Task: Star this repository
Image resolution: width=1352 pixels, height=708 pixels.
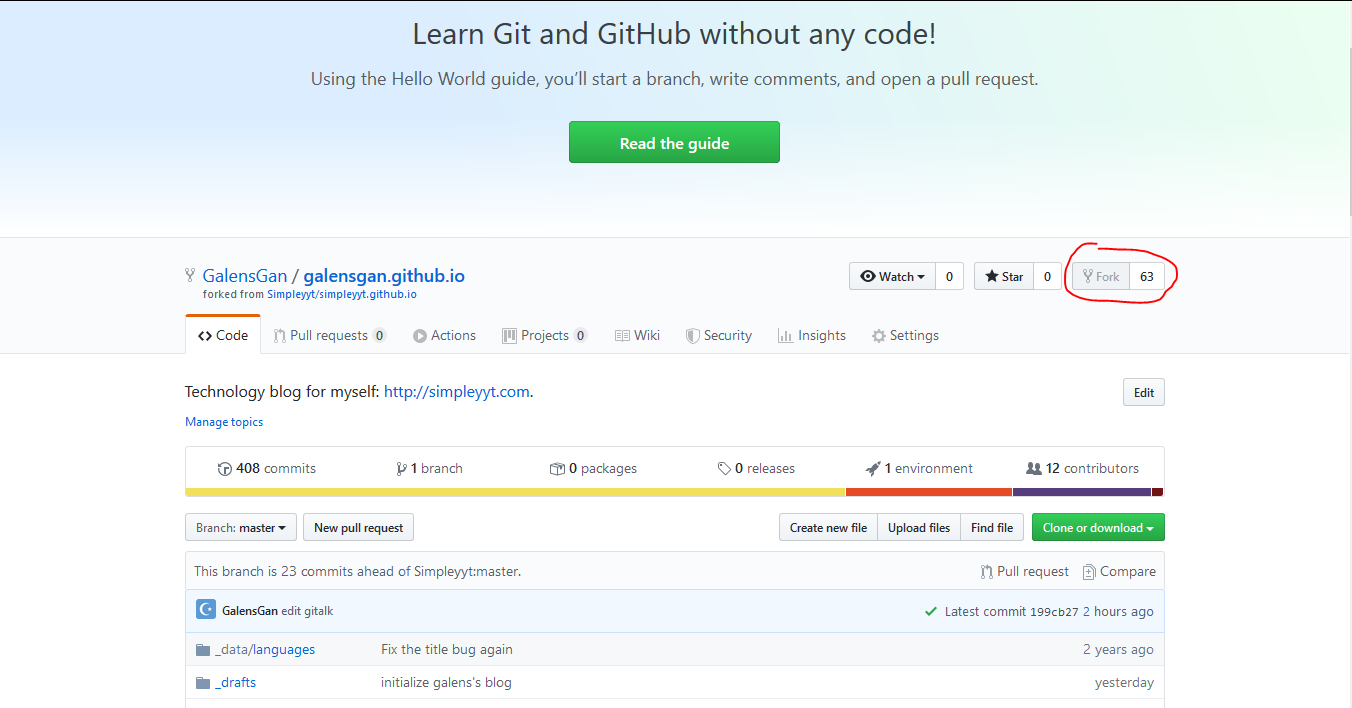Action: click(1004, 277)
